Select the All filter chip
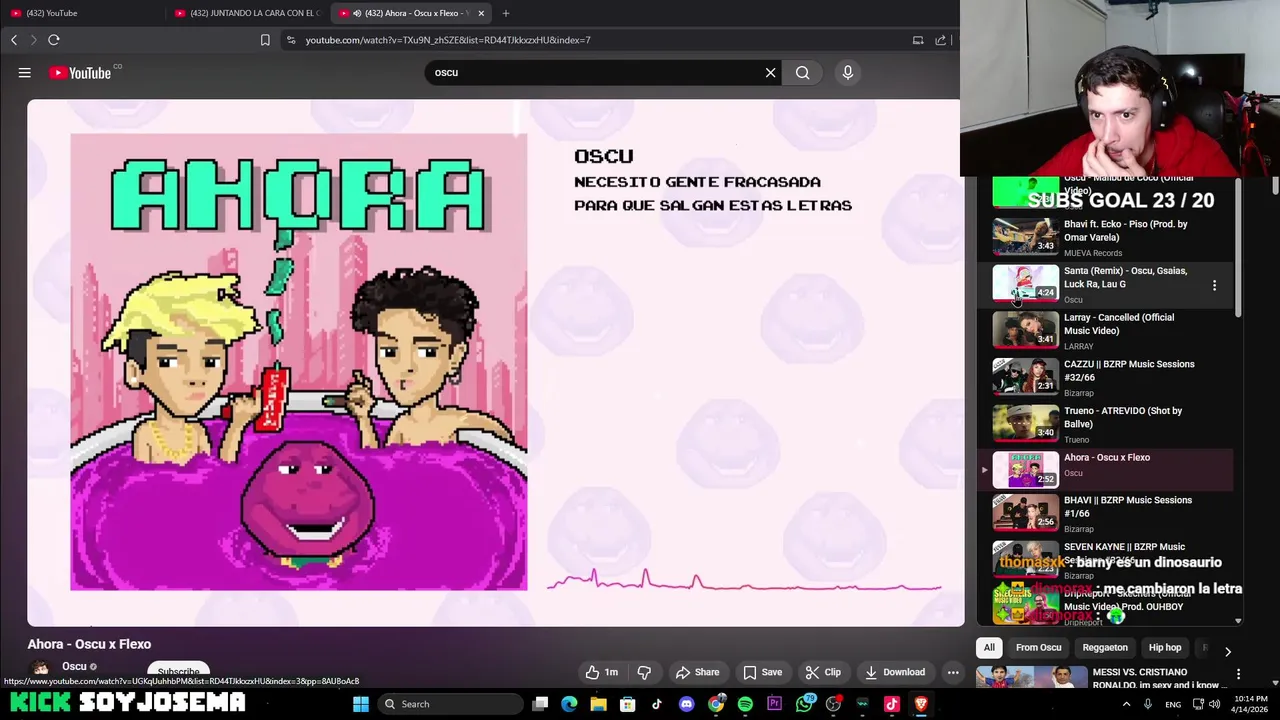 click(989, 647)
